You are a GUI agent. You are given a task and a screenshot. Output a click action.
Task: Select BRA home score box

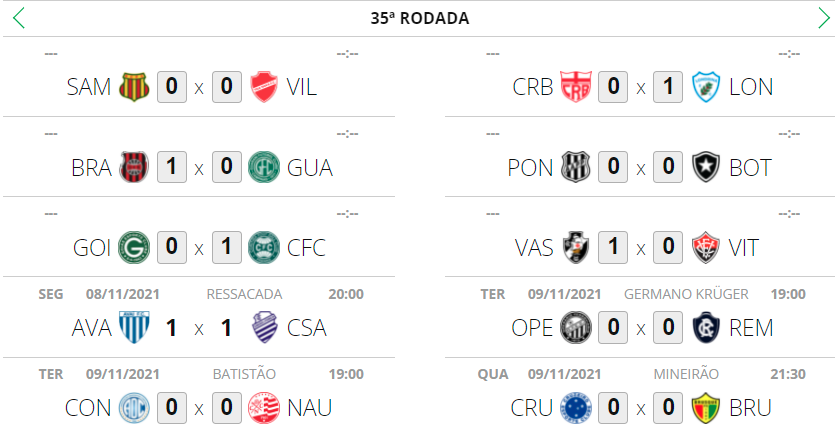click(x=171, y=167)
